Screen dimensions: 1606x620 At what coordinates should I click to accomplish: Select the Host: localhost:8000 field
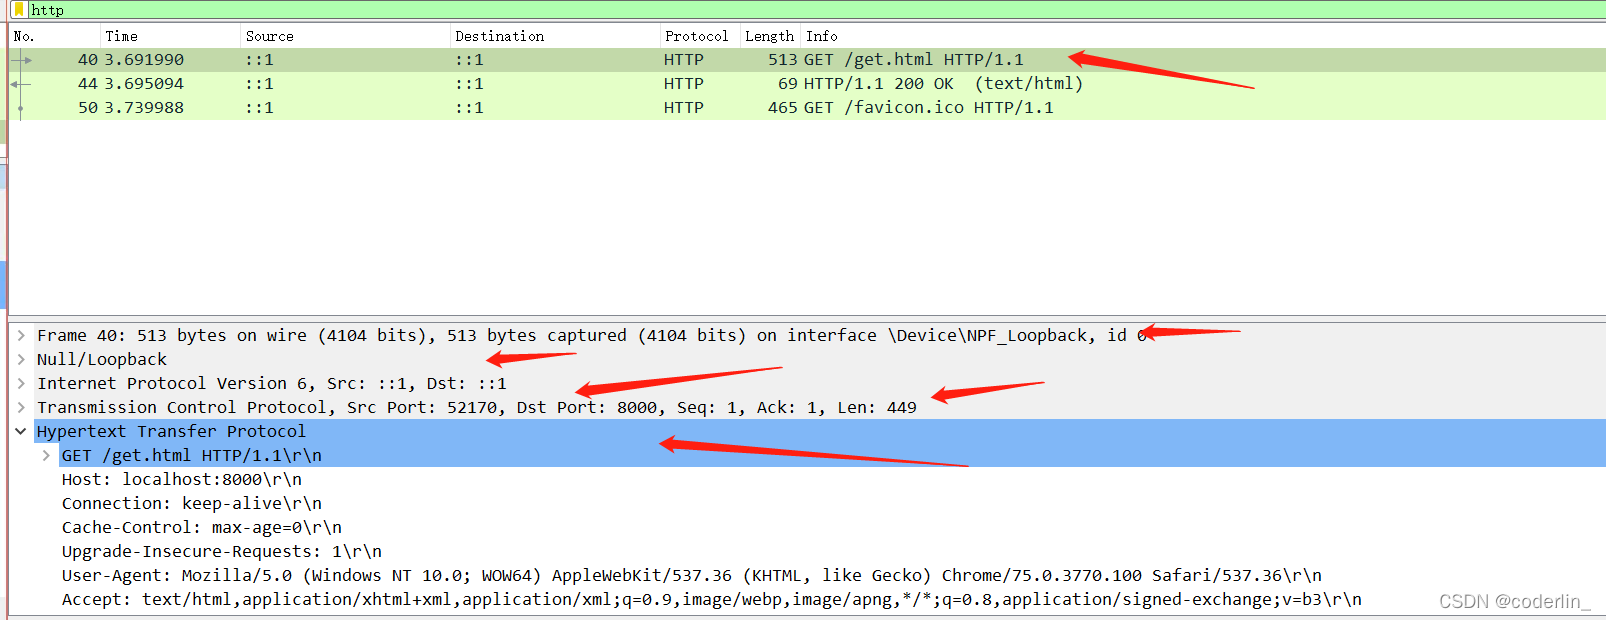[182, 480]
